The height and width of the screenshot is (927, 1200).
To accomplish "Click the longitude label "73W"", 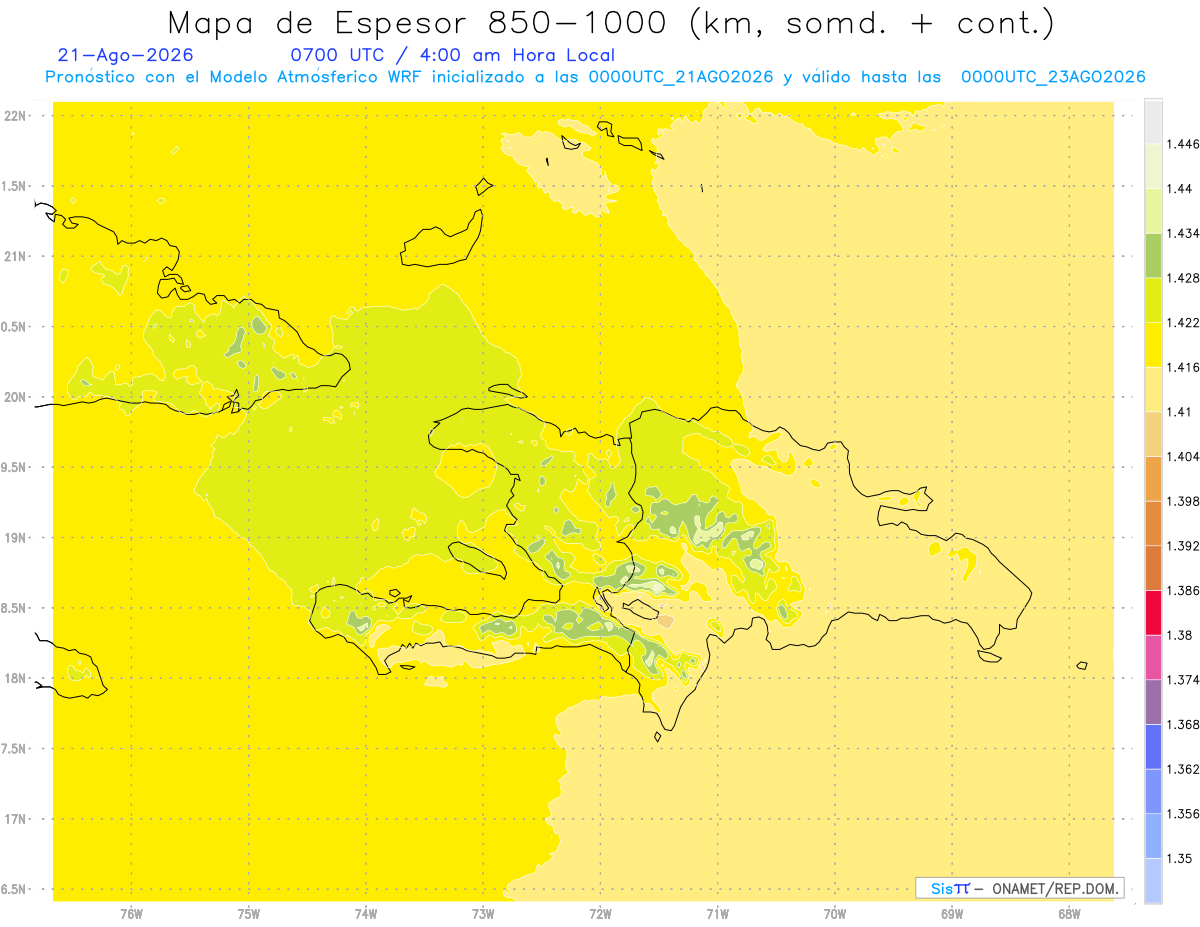I will 483,913.
